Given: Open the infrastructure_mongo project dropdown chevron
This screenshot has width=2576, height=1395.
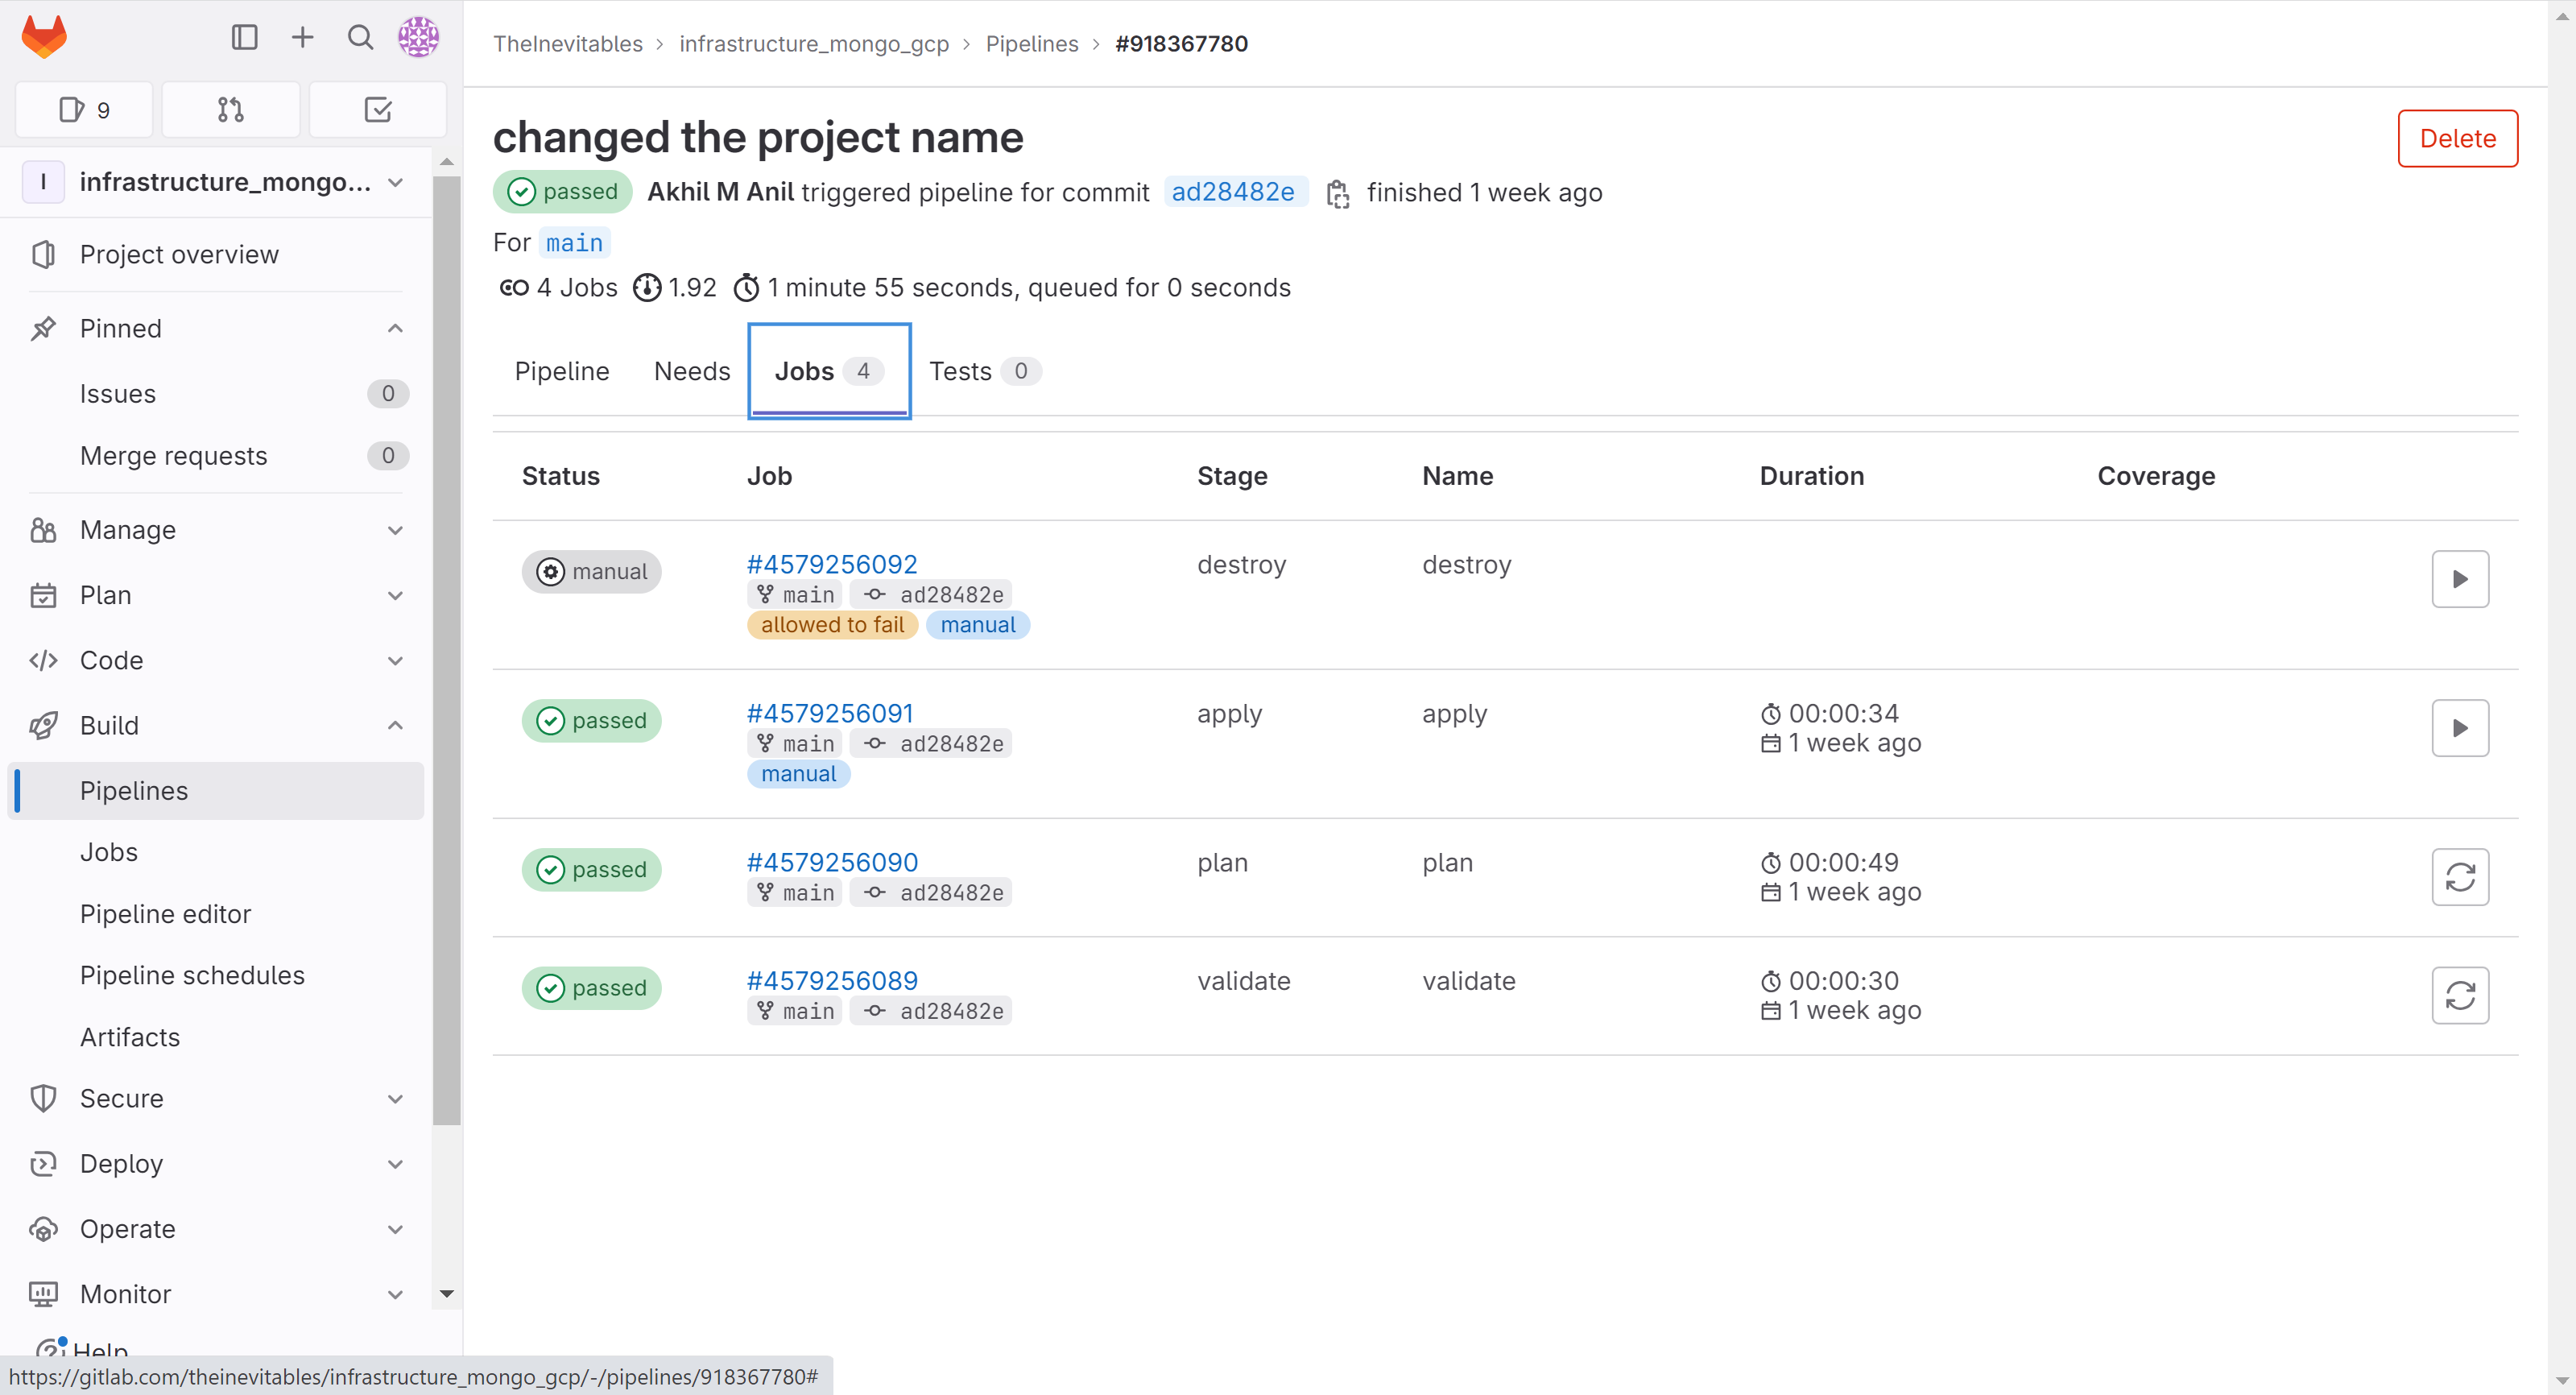Looking at the screenshot, I should pos(395,182).
